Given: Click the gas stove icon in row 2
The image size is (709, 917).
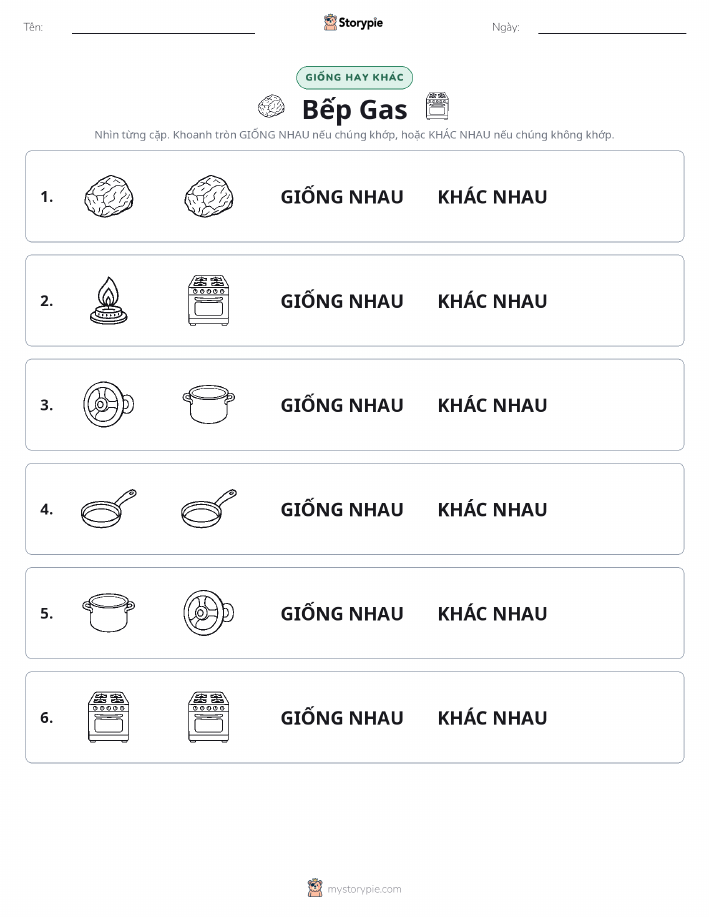Looking at the screenshot, I should 209,301.
